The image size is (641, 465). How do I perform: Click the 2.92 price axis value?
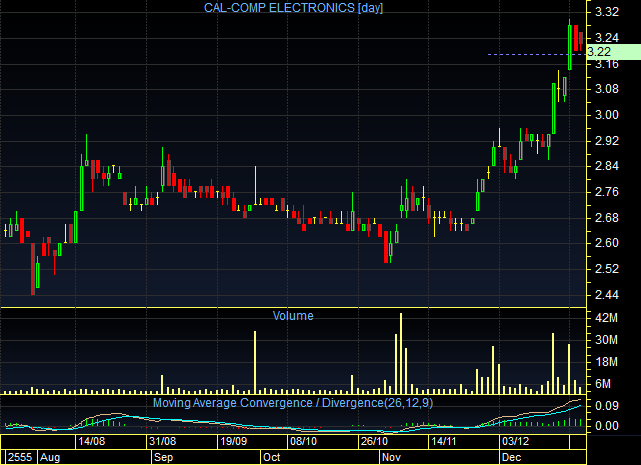tap(607, 141)
